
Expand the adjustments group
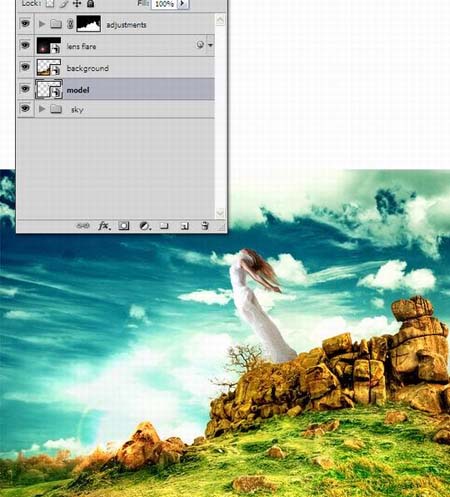42,24
